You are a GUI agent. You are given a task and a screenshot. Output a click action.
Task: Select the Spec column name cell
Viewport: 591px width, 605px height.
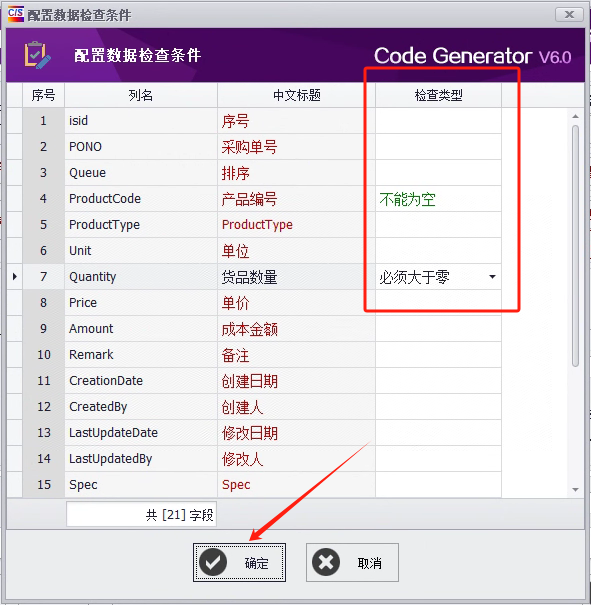141,485
